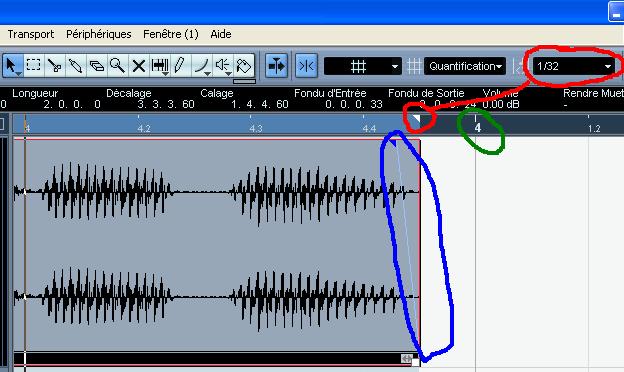Select the Zoom magnifier tool
Screen dimensions: 624x372
point(118,66)
